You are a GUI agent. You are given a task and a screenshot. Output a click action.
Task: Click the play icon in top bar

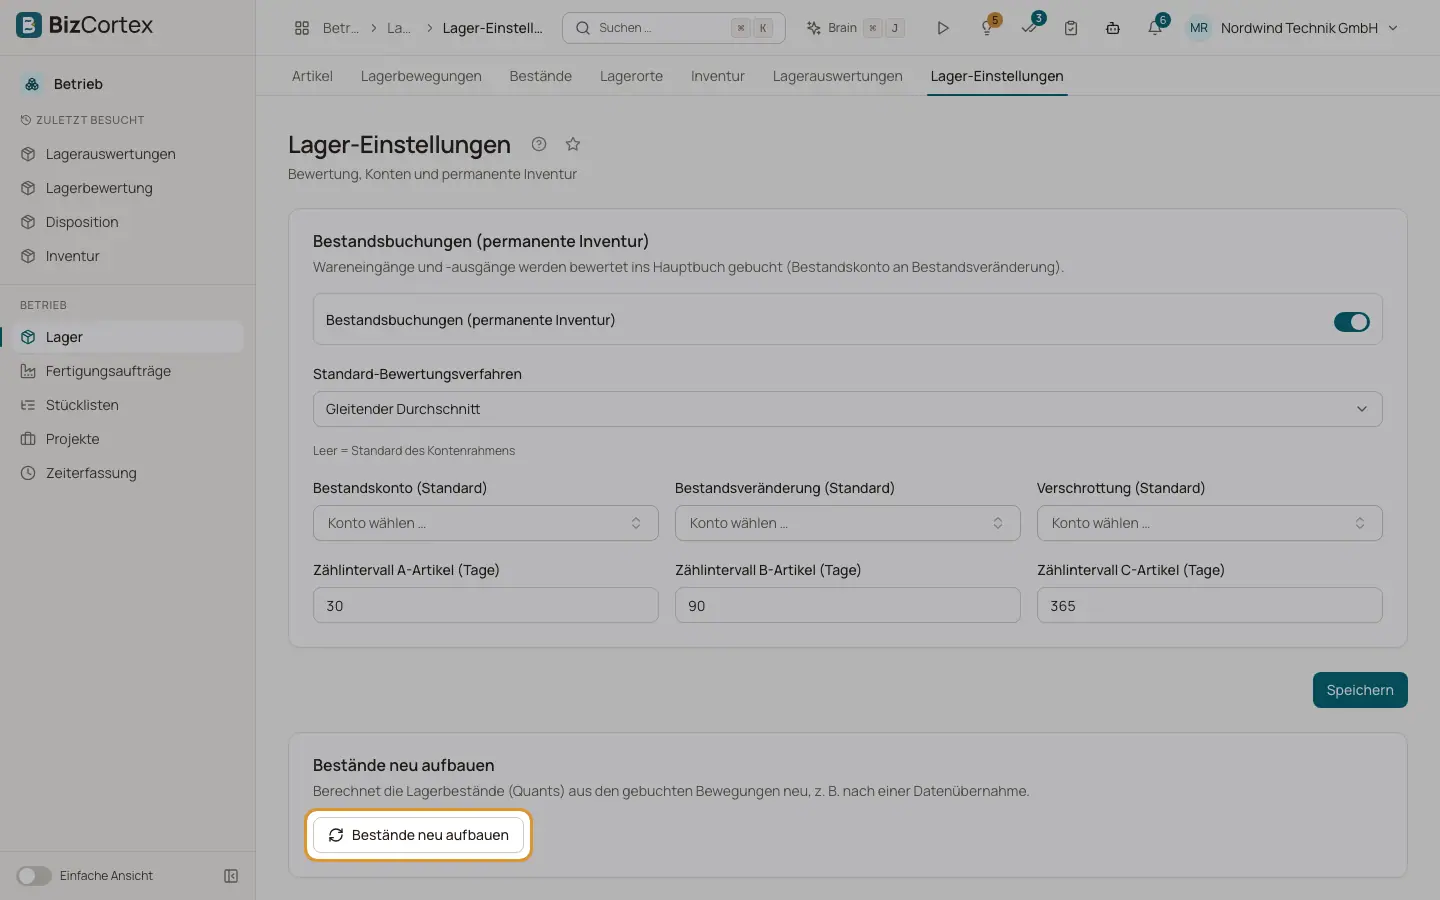point(942,28)
